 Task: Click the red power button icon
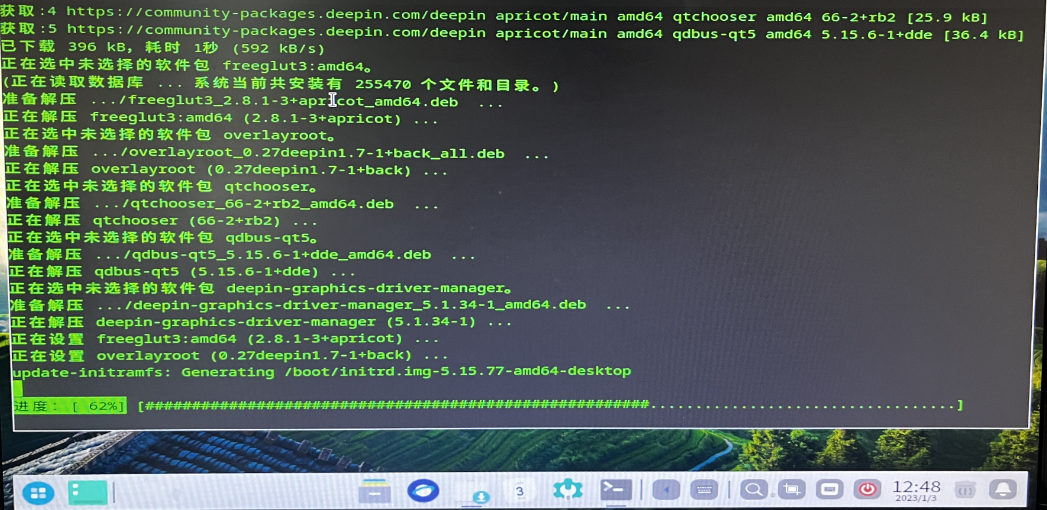click(867, 489)
